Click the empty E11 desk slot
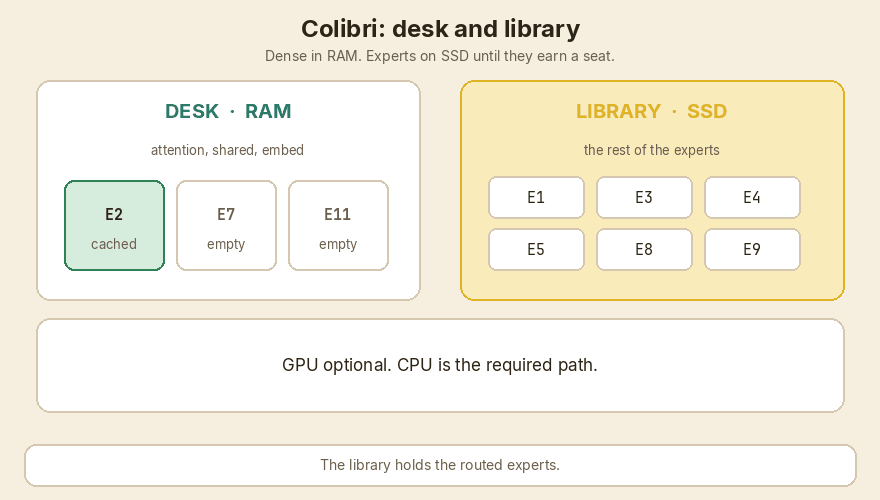This screenshot has height=500, width=880. pos(338,226)
